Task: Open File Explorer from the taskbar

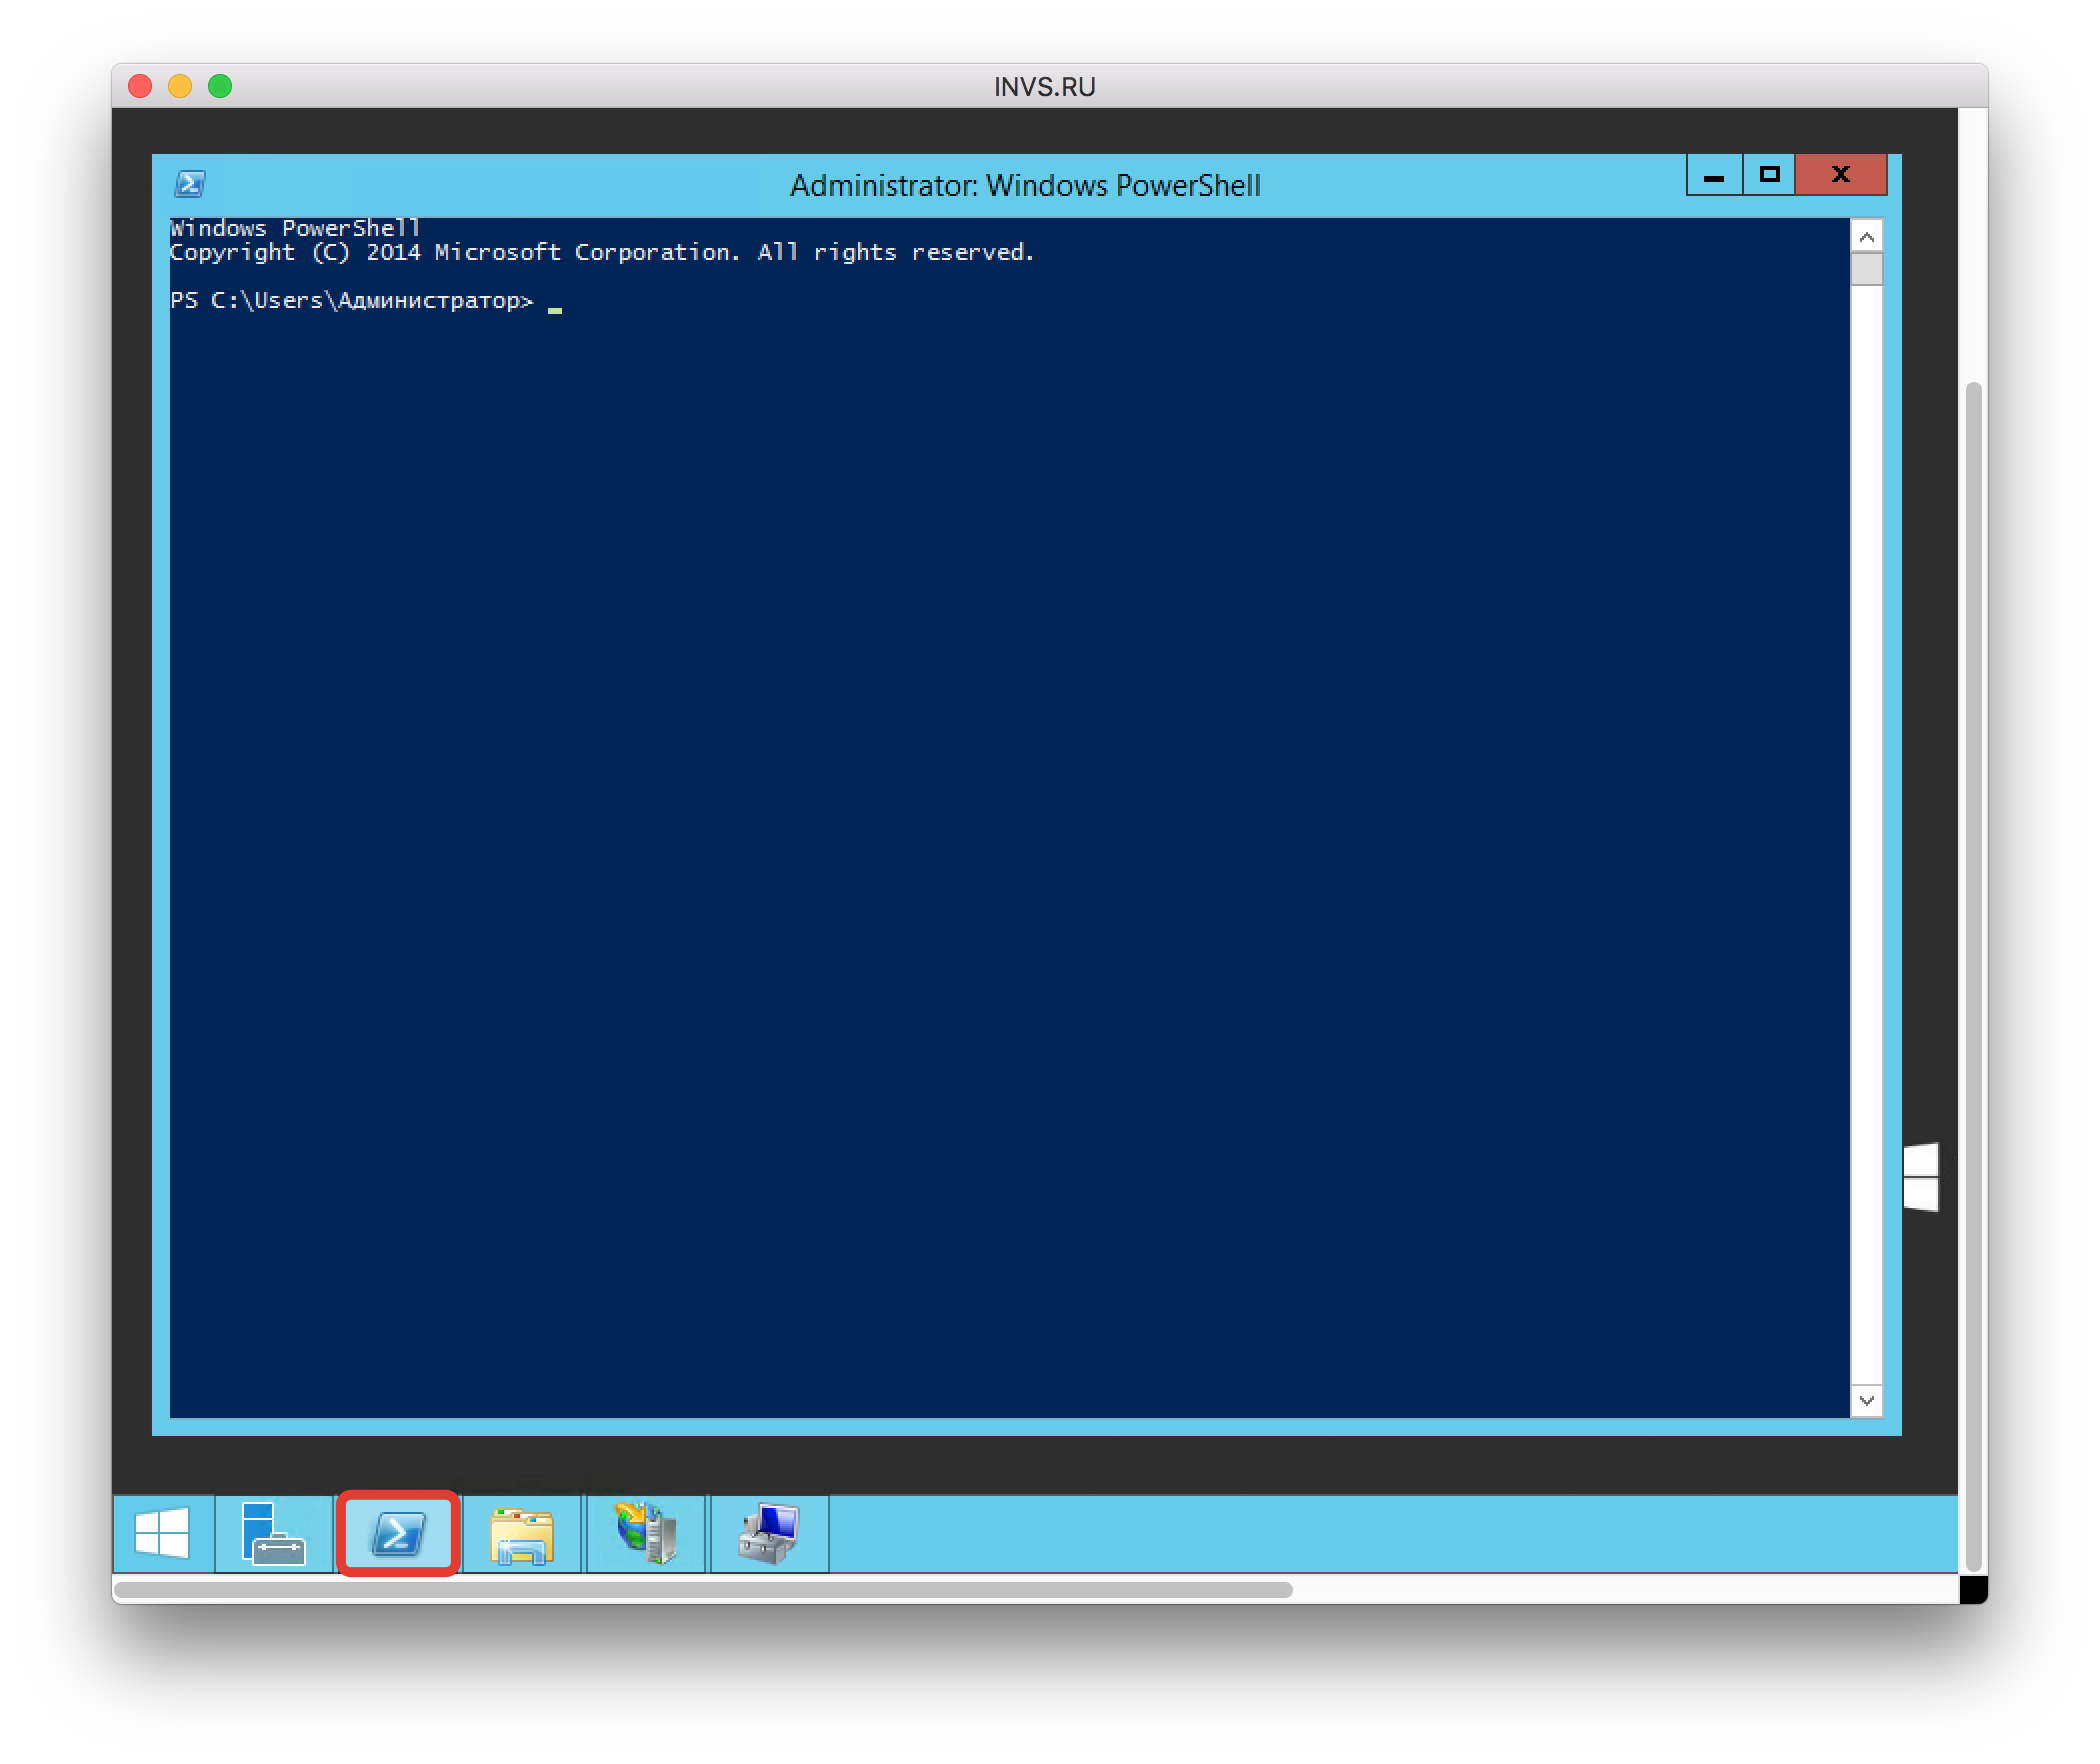Action: [522, 1533]
